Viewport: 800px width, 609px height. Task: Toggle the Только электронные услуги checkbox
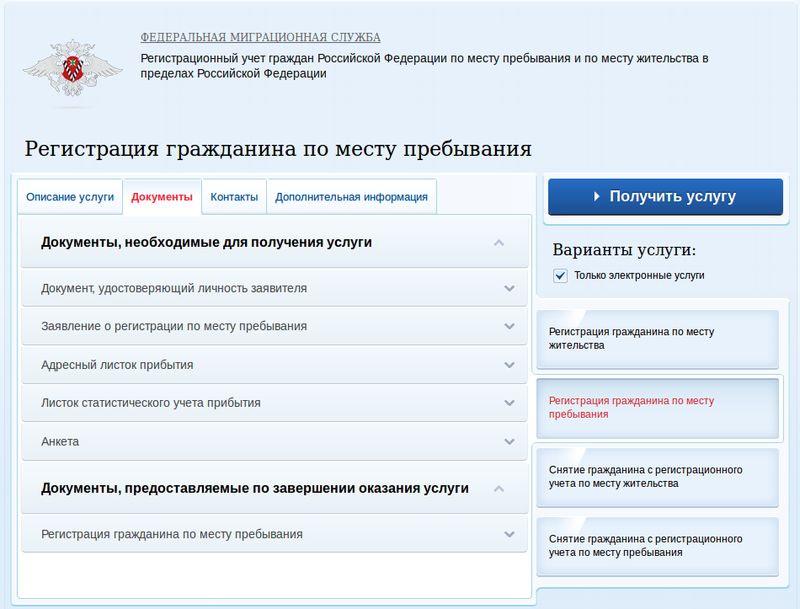[560, 275]
